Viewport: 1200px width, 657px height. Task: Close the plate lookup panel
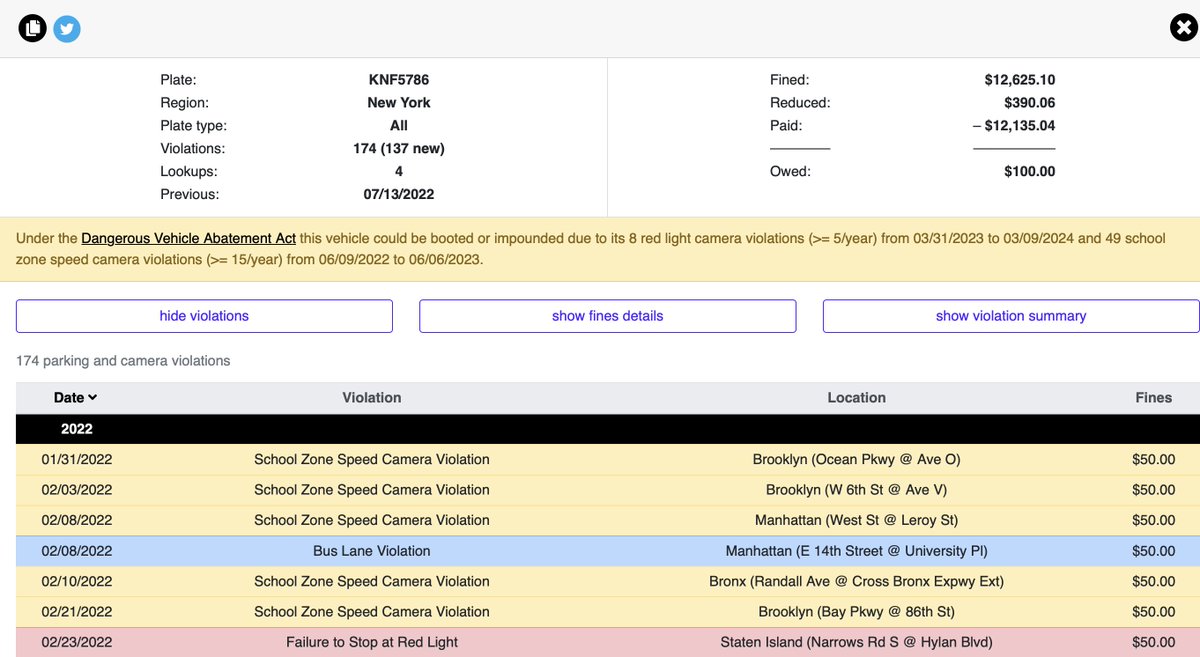(1183, 27)
